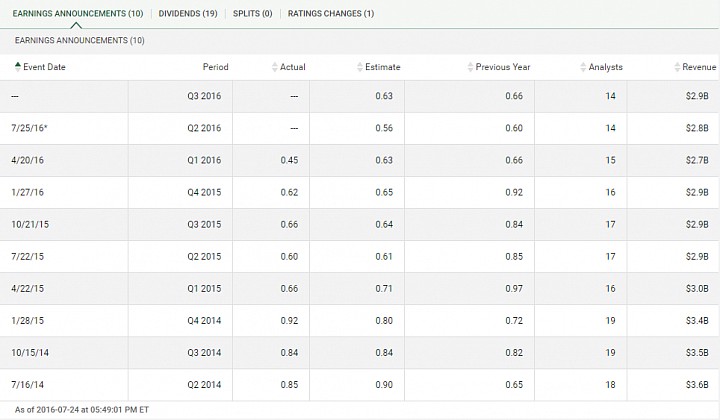Viewport: 720px width, 420px height.
Task: Select analysts count 16 in Q4 2015 row
Action: [x=610, y=192]
